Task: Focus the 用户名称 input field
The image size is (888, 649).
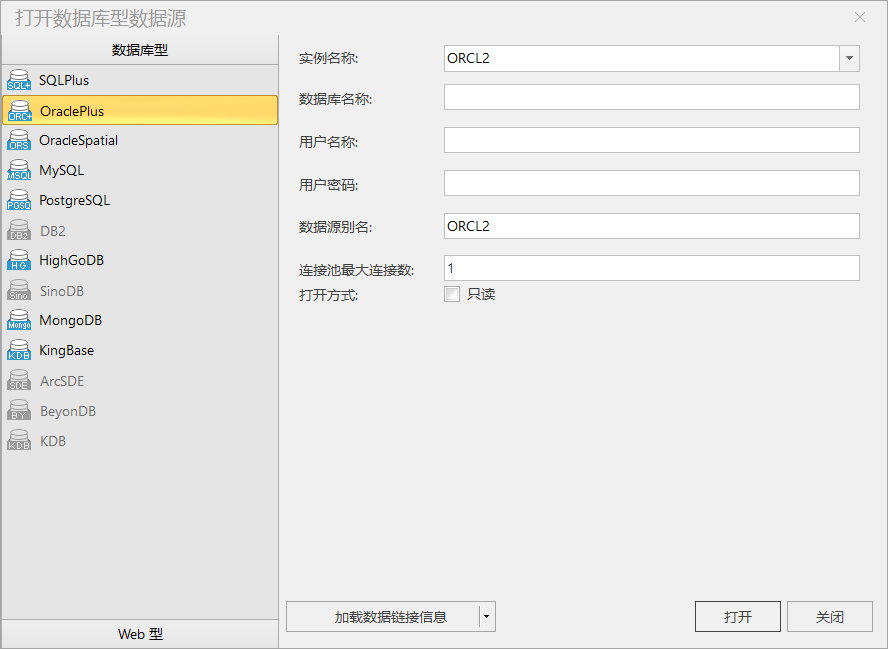Action: click(x=652, y=140)
